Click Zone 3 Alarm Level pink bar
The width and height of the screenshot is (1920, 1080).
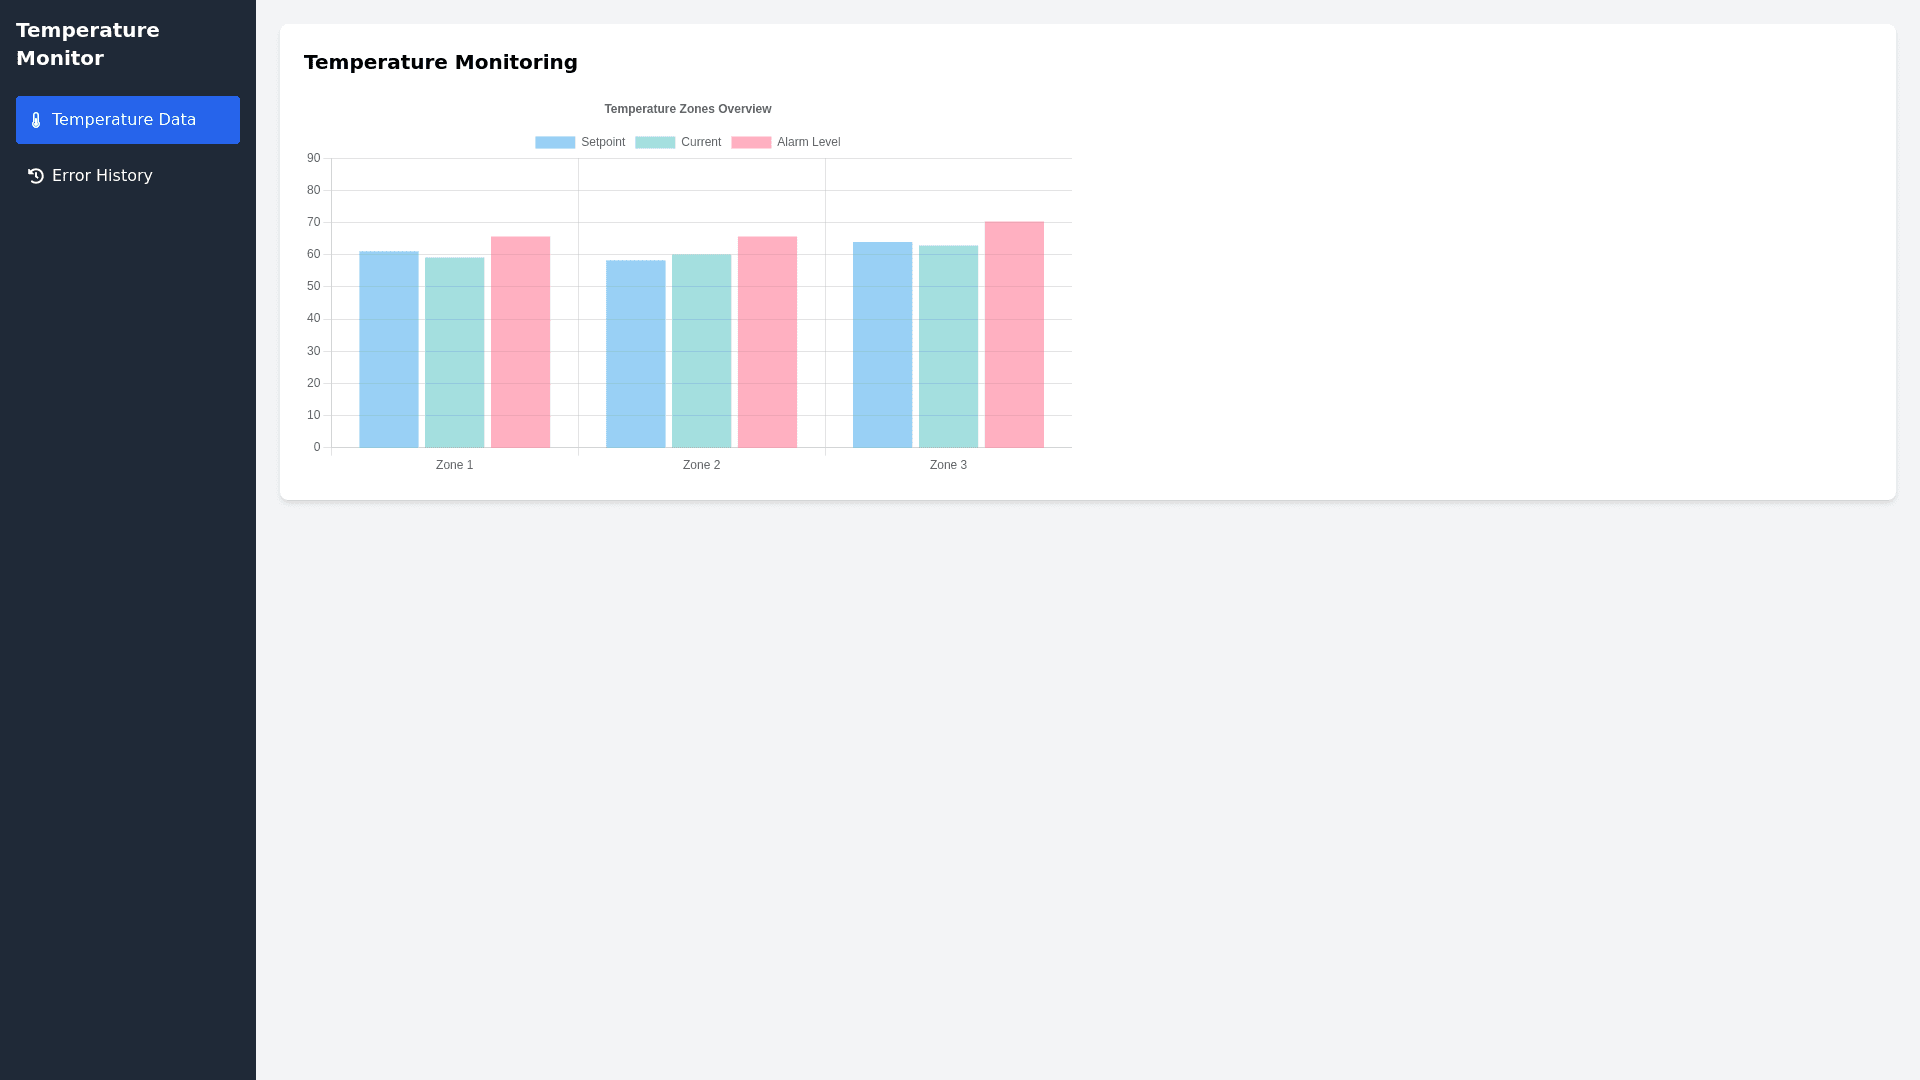1014,335
